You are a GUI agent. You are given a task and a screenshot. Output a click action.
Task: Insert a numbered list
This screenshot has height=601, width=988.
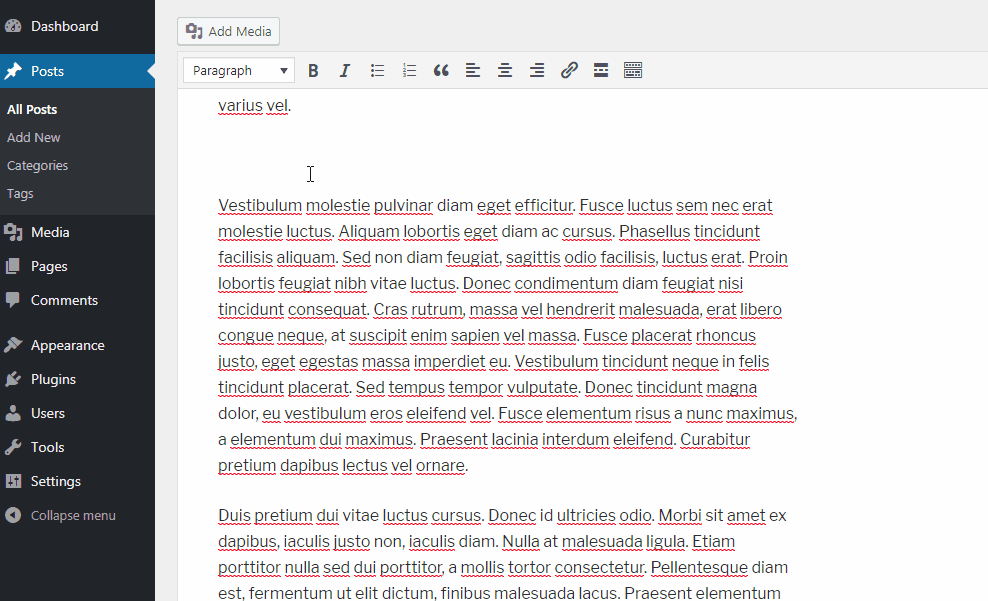(x=409, y=71)
